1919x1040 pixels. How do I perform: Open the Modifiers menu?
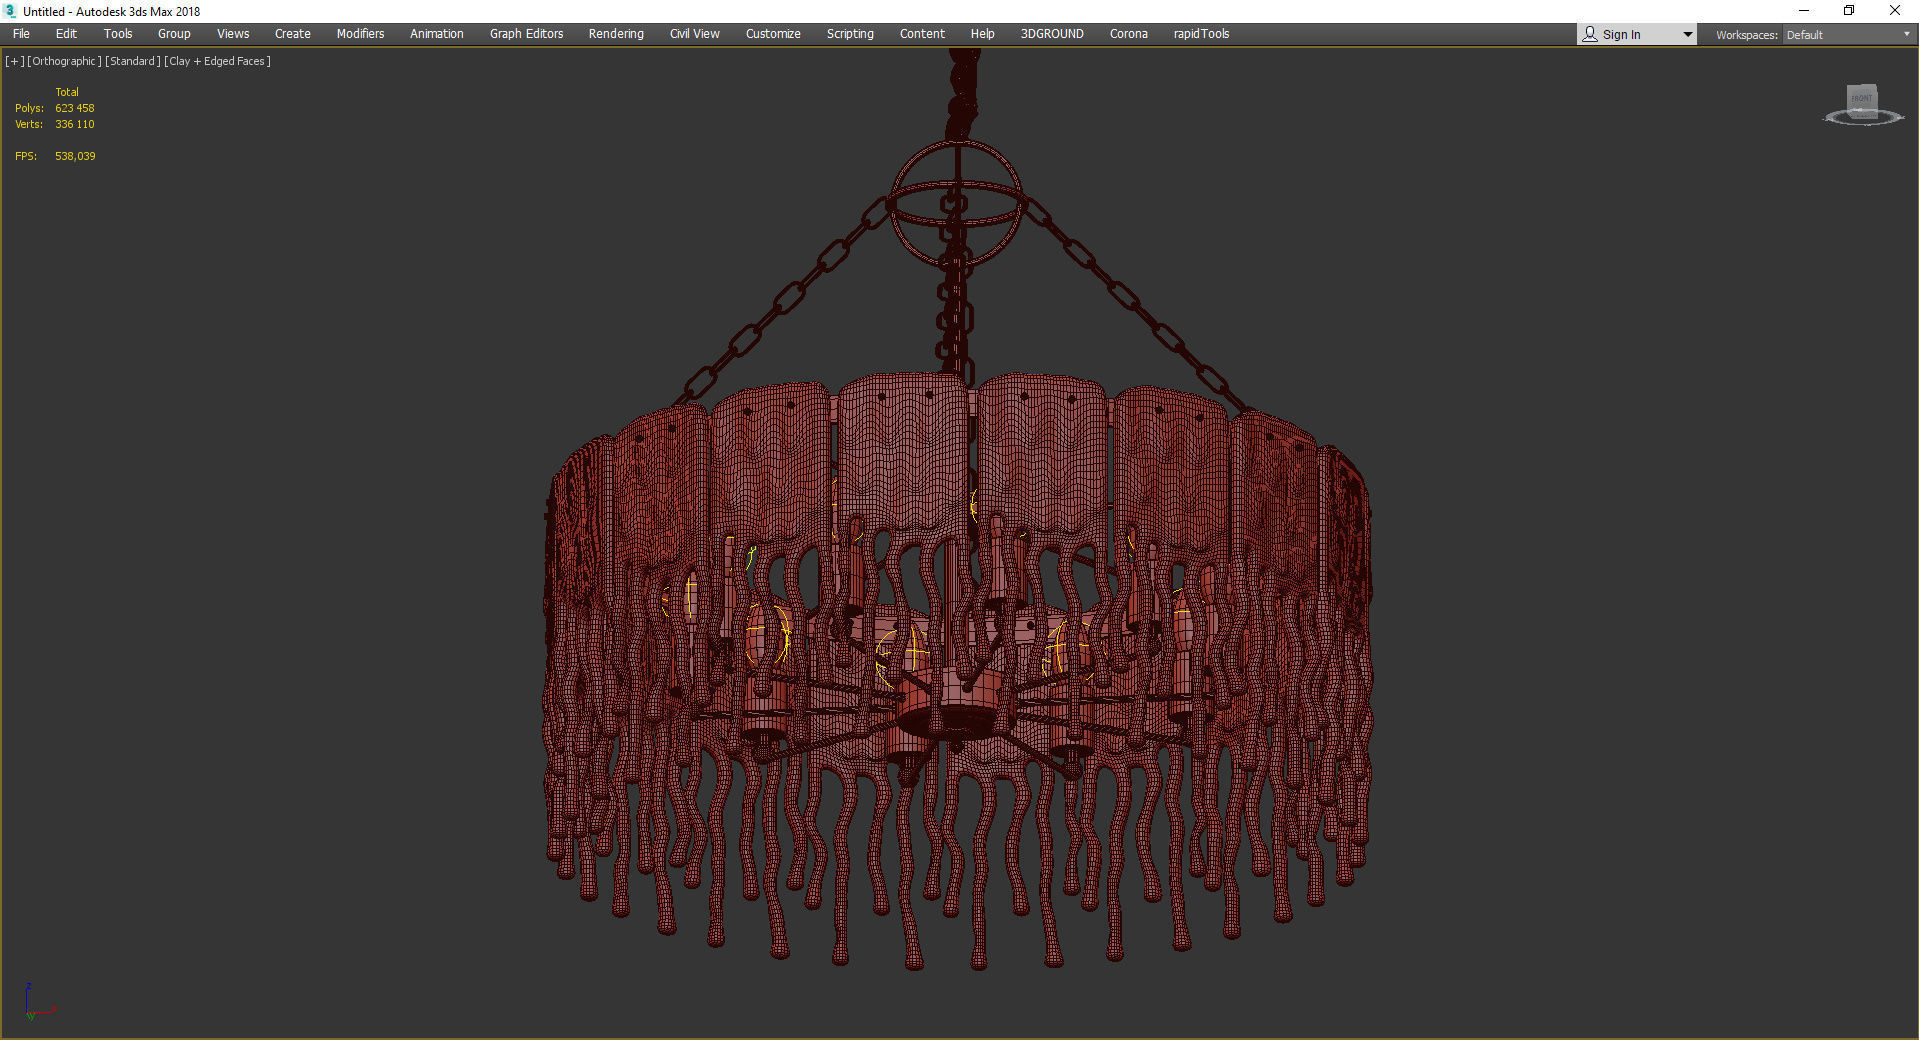pos(360,34)
